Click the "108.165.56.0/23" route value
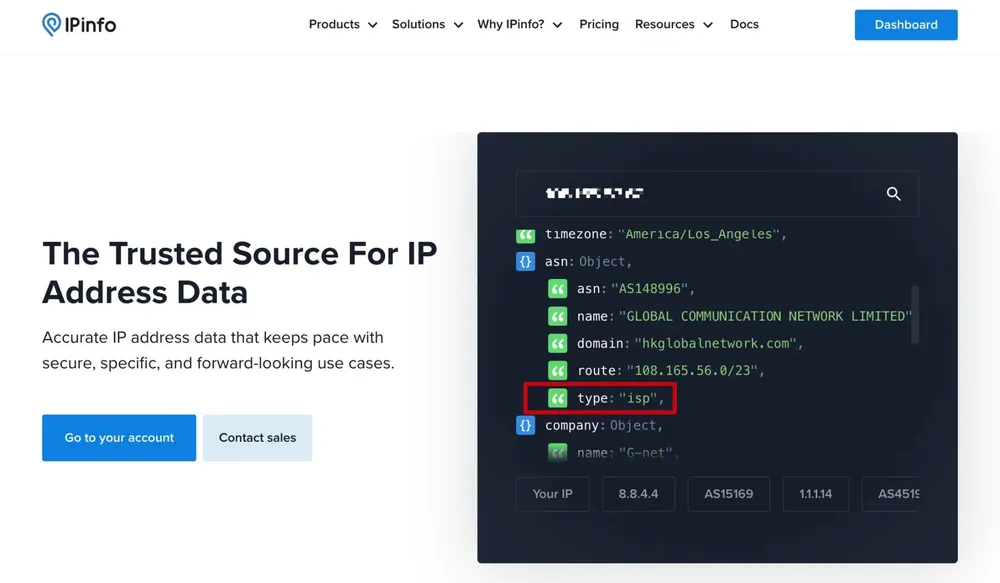1000x583 pixels. click(692, 371)
